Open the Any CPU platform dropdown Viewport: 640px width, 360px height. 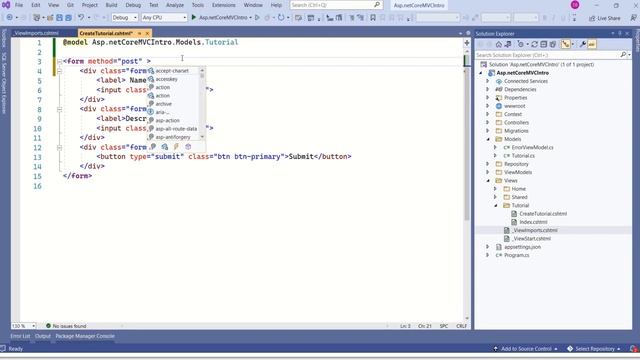[164, 18]
